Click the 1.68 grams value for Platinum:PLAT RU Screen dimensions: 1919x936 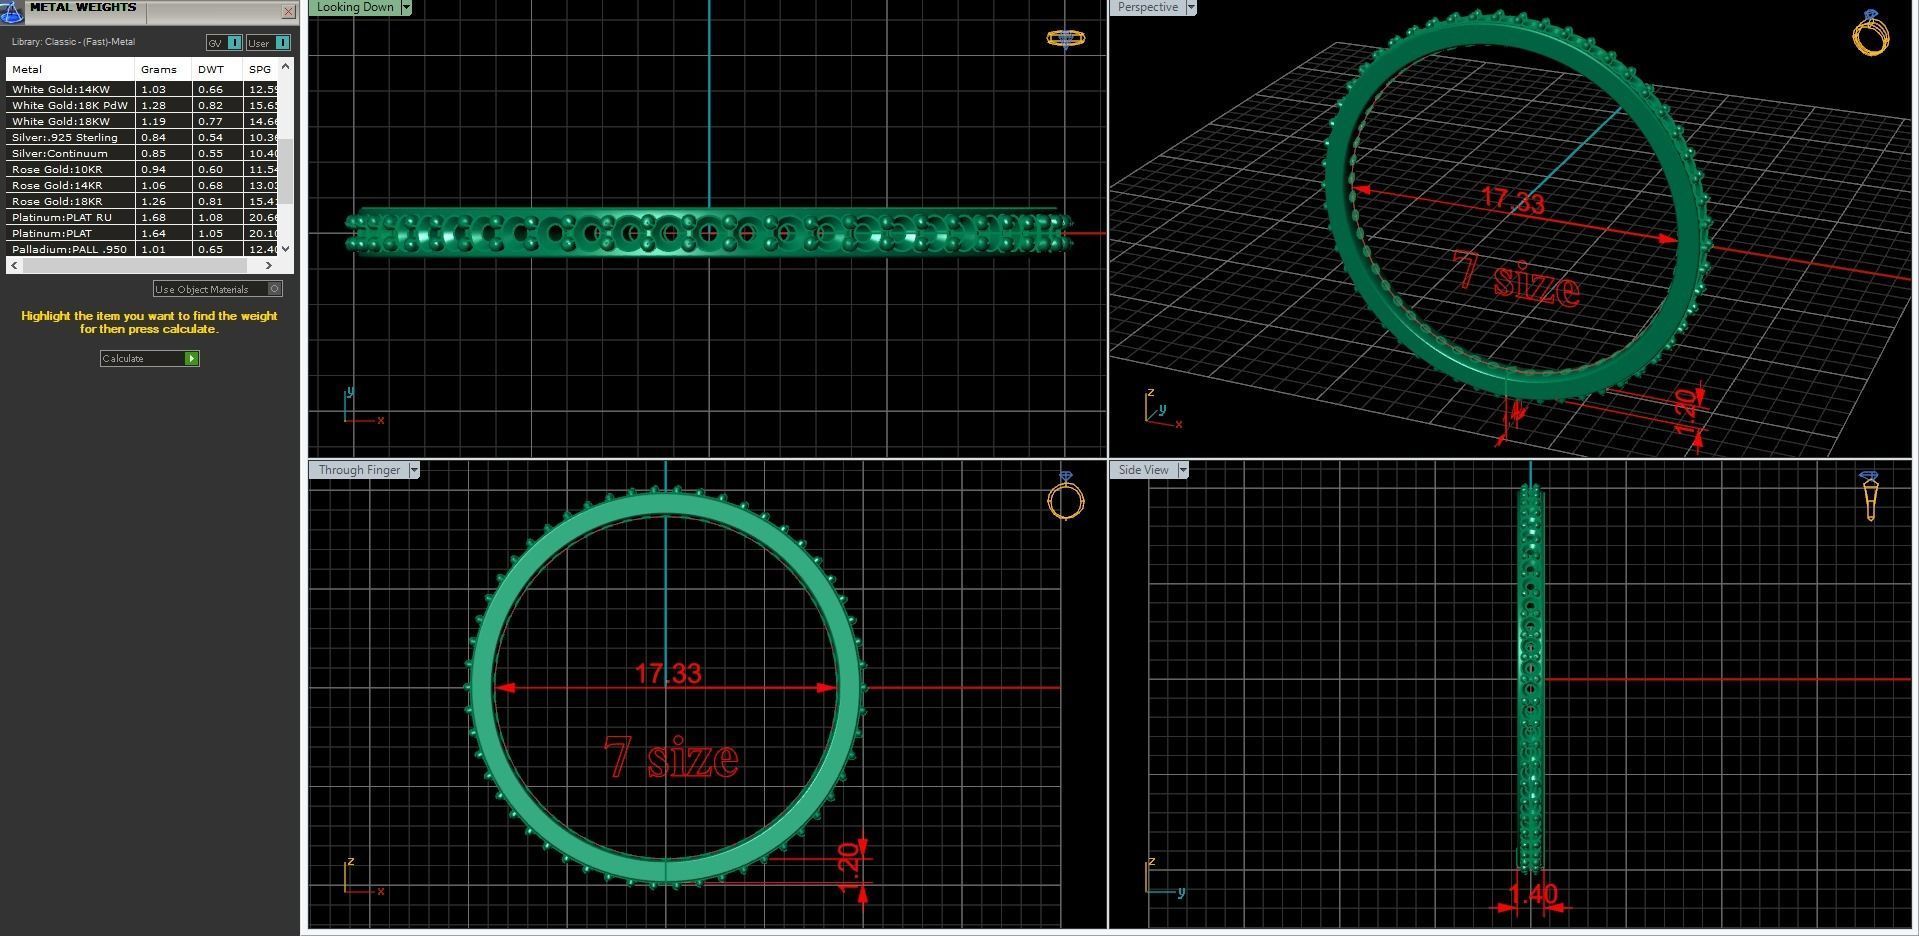(x=153, y=217)
